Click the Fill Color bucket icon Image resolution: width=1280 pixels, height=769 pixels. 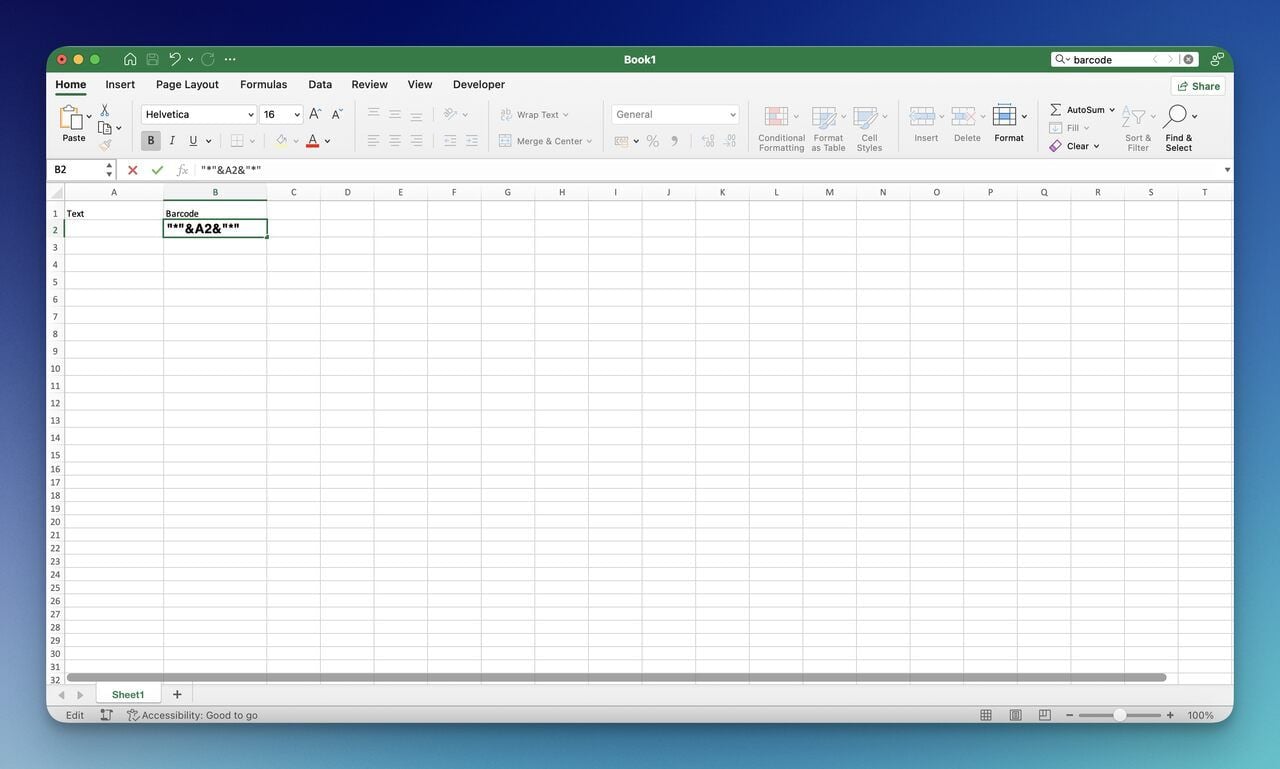(x=281, y=141)
